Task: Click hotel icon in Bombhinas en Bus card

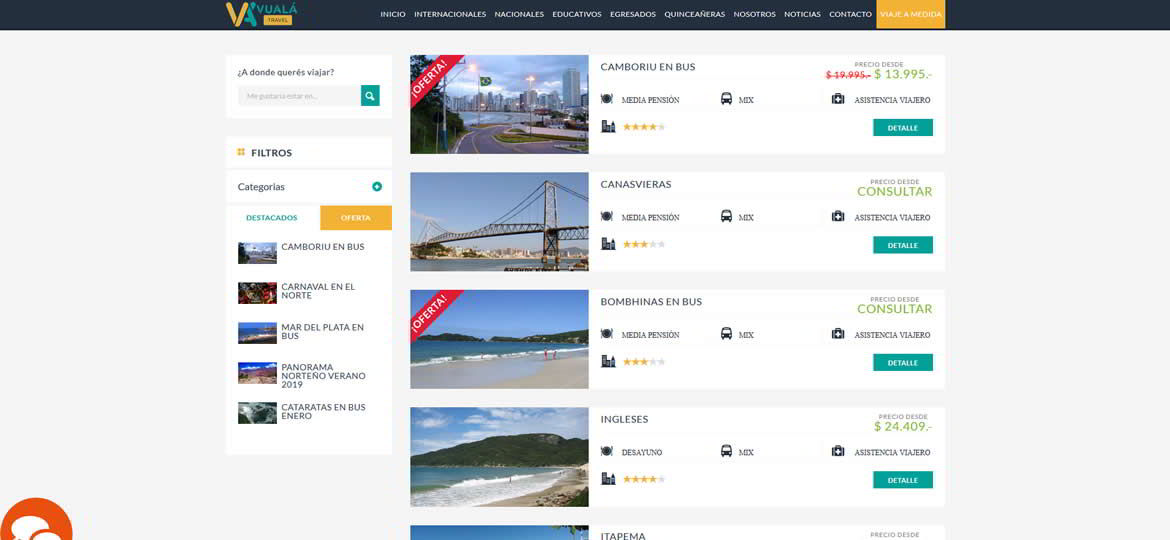Action: click(608, 361)
